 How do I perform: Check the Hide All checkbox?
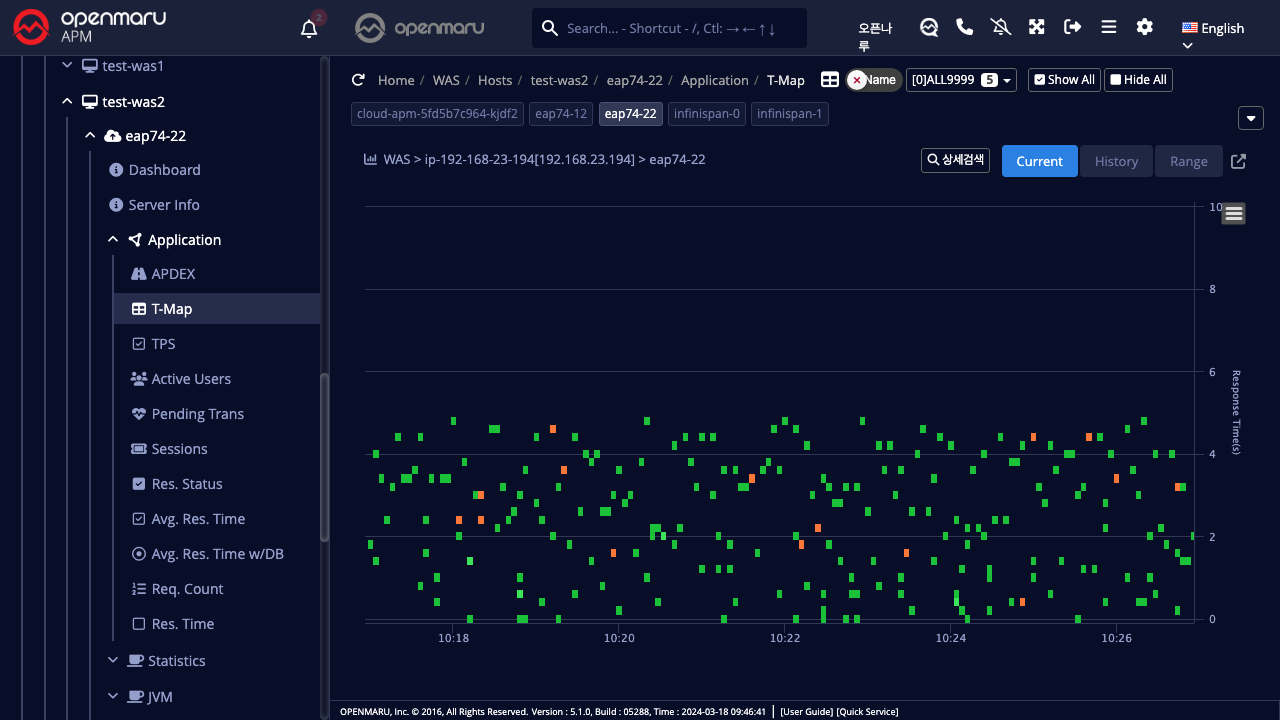1138,80
